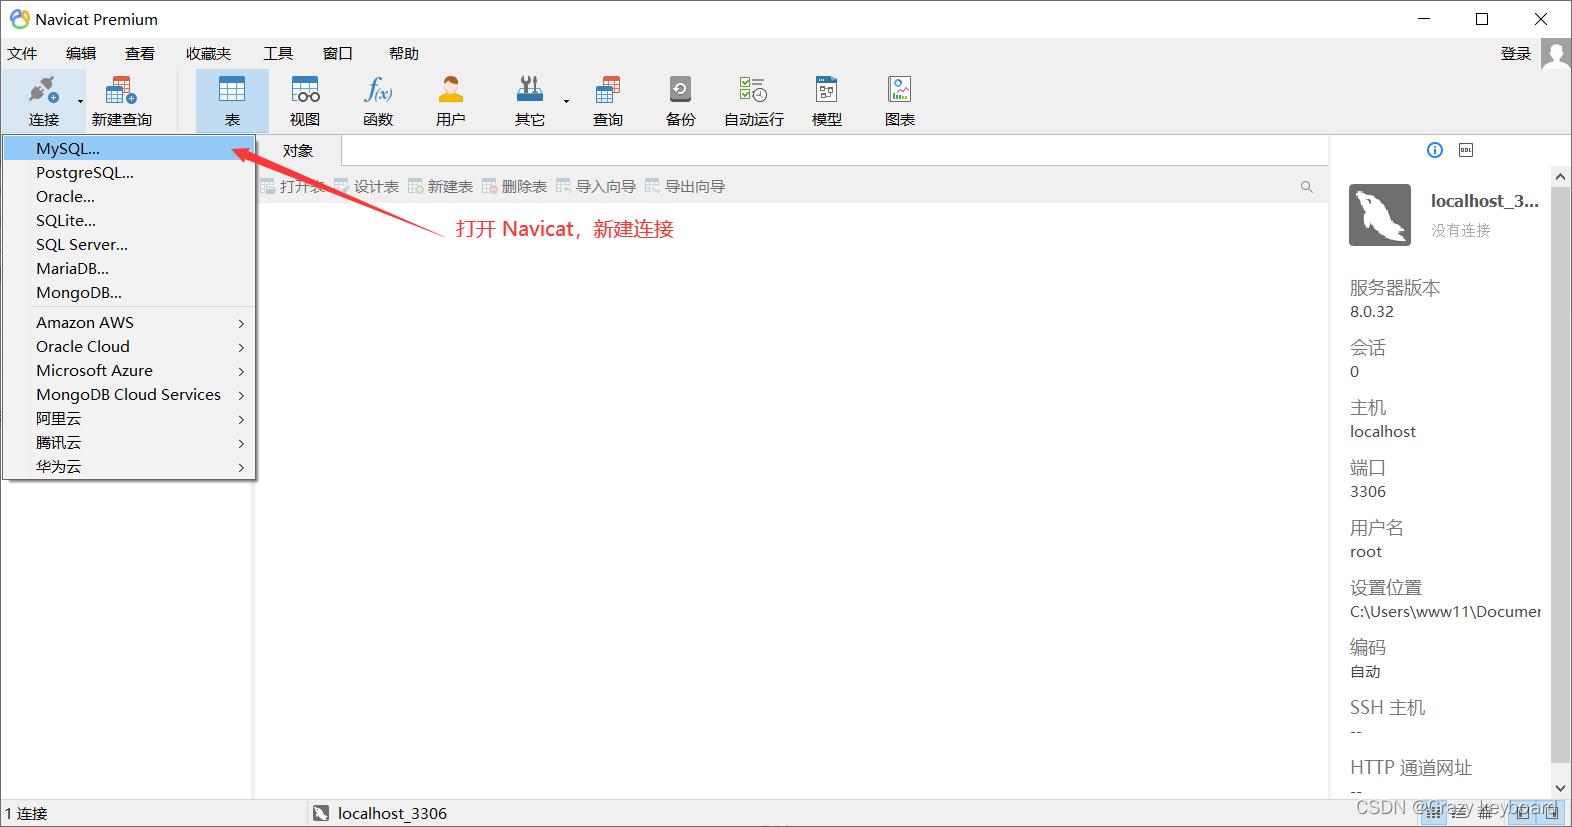Expand the Others (其它) dropdown arrow
The image size is (1572, 827).
pyautogui.click(x=566, y=101)
